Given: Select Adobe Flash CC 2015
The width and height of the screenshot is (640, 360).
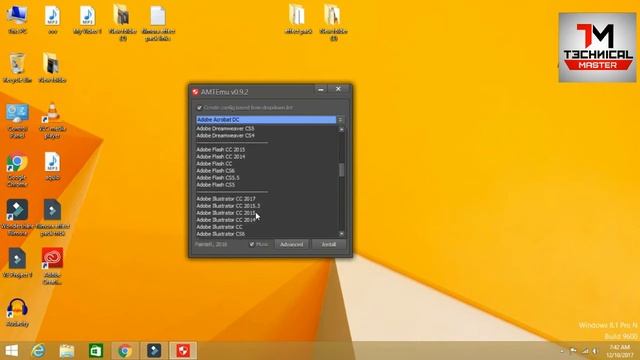Looking at the screenshot, I should [221, 150].
